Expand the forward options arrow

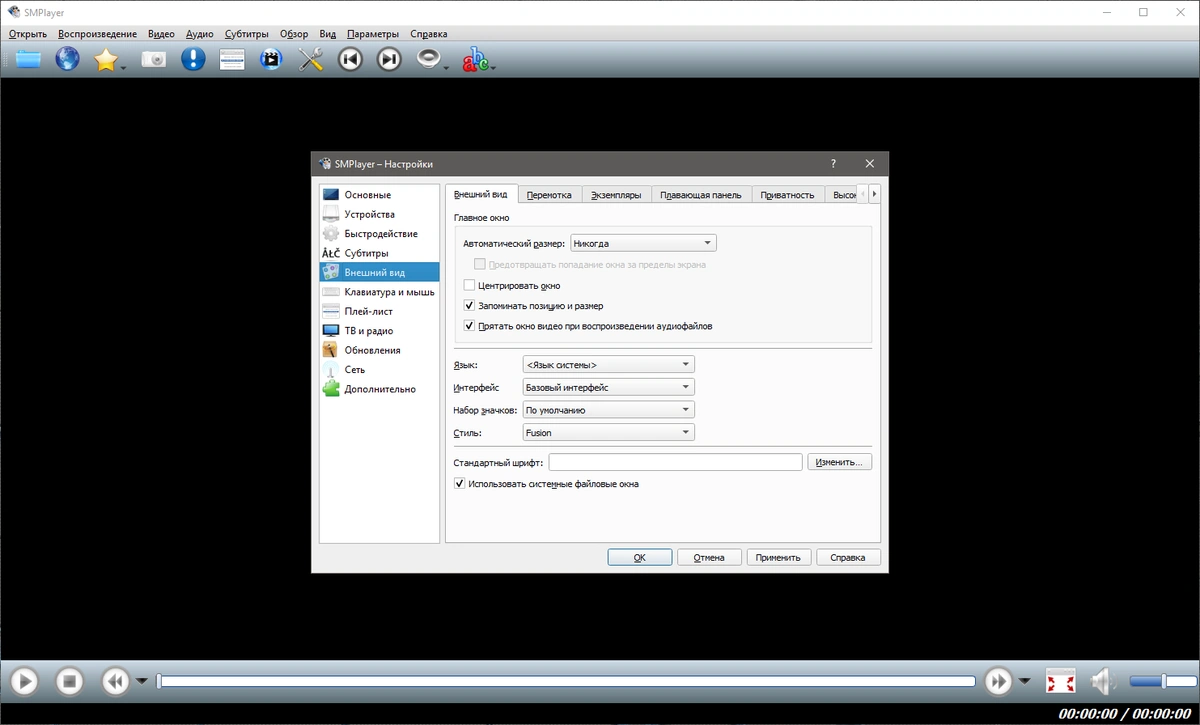1024,682
